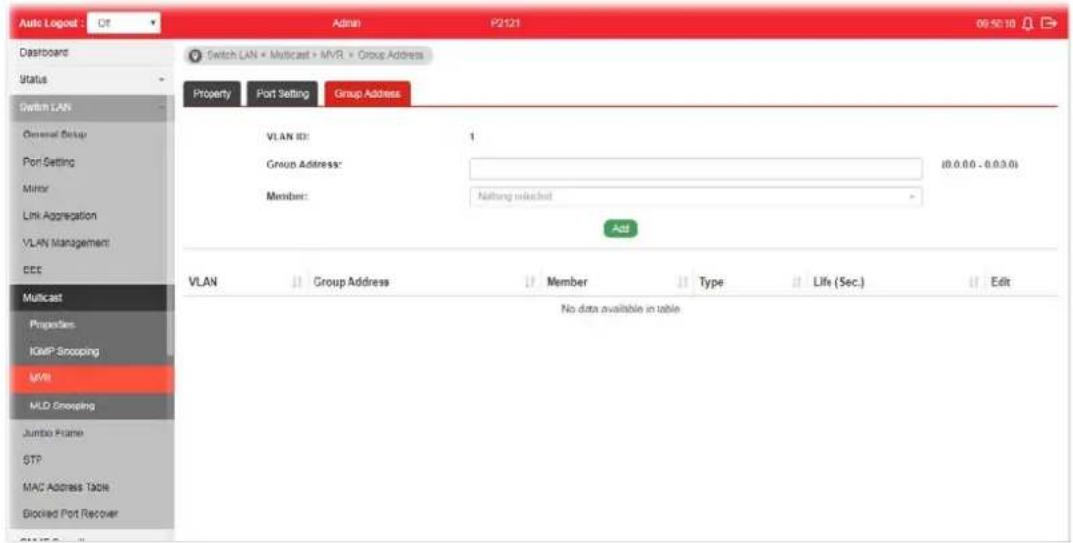The image size is (1073, 543).
Task: Sort table by Type column
Action: click(x=749, y=282)
